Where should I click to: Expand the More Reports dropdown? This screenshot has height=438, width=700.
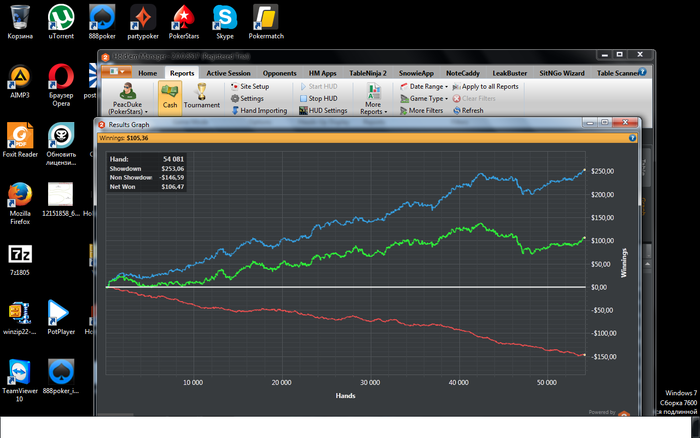pyautogui.click(x=374, y=99)
